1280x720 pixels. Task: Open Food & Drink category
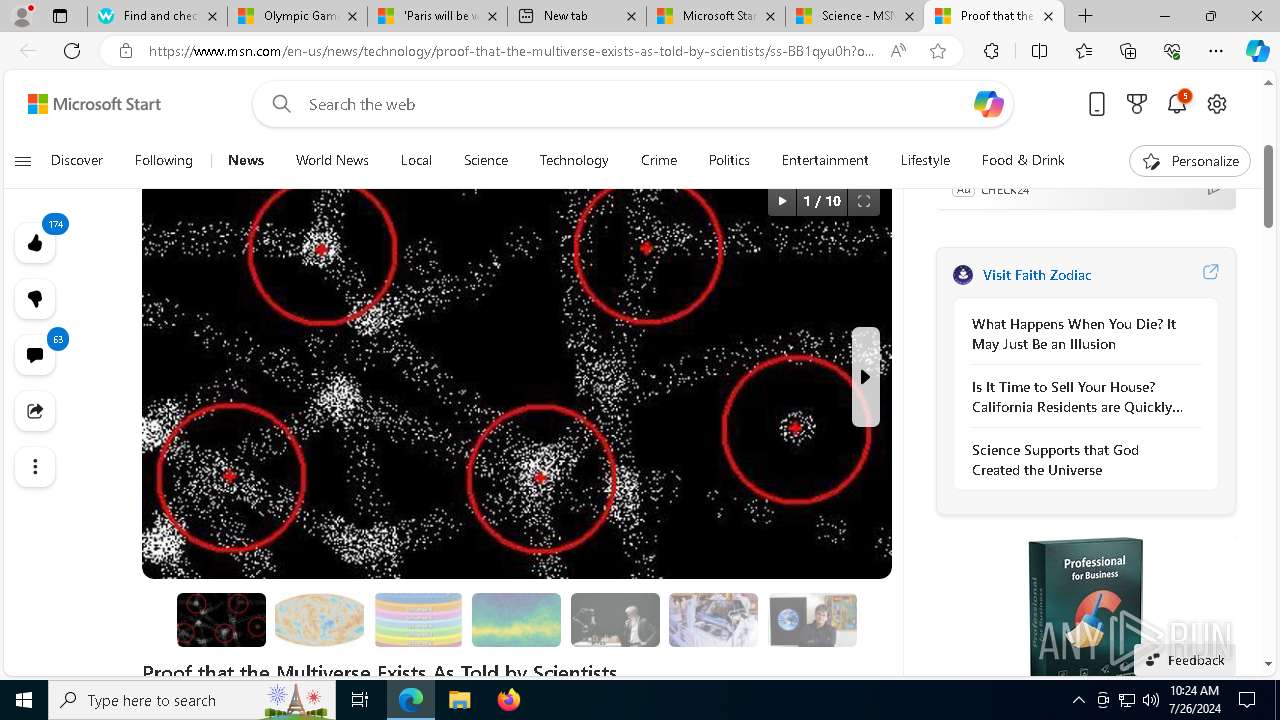tap(1023, 160)
